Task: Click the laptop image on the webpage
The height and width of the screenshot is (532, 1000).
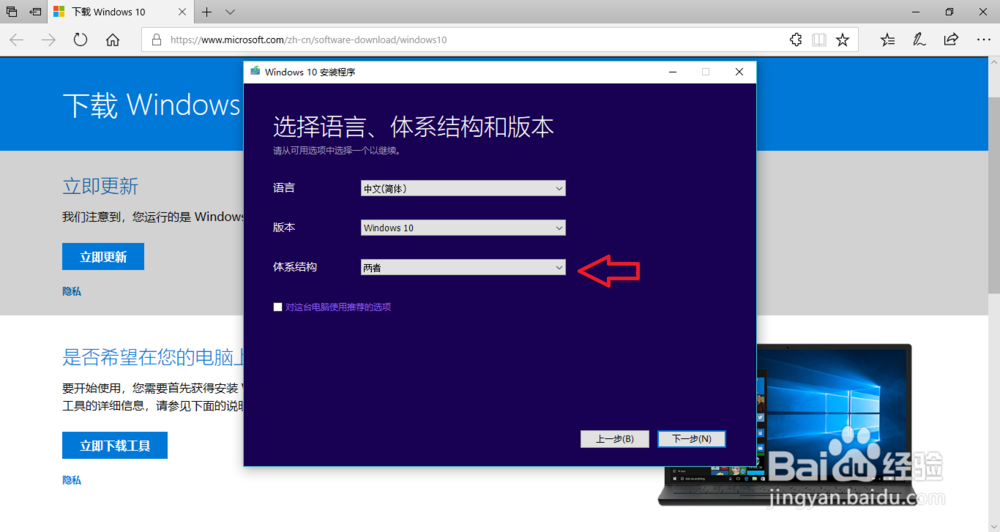Action: [789, 425]
